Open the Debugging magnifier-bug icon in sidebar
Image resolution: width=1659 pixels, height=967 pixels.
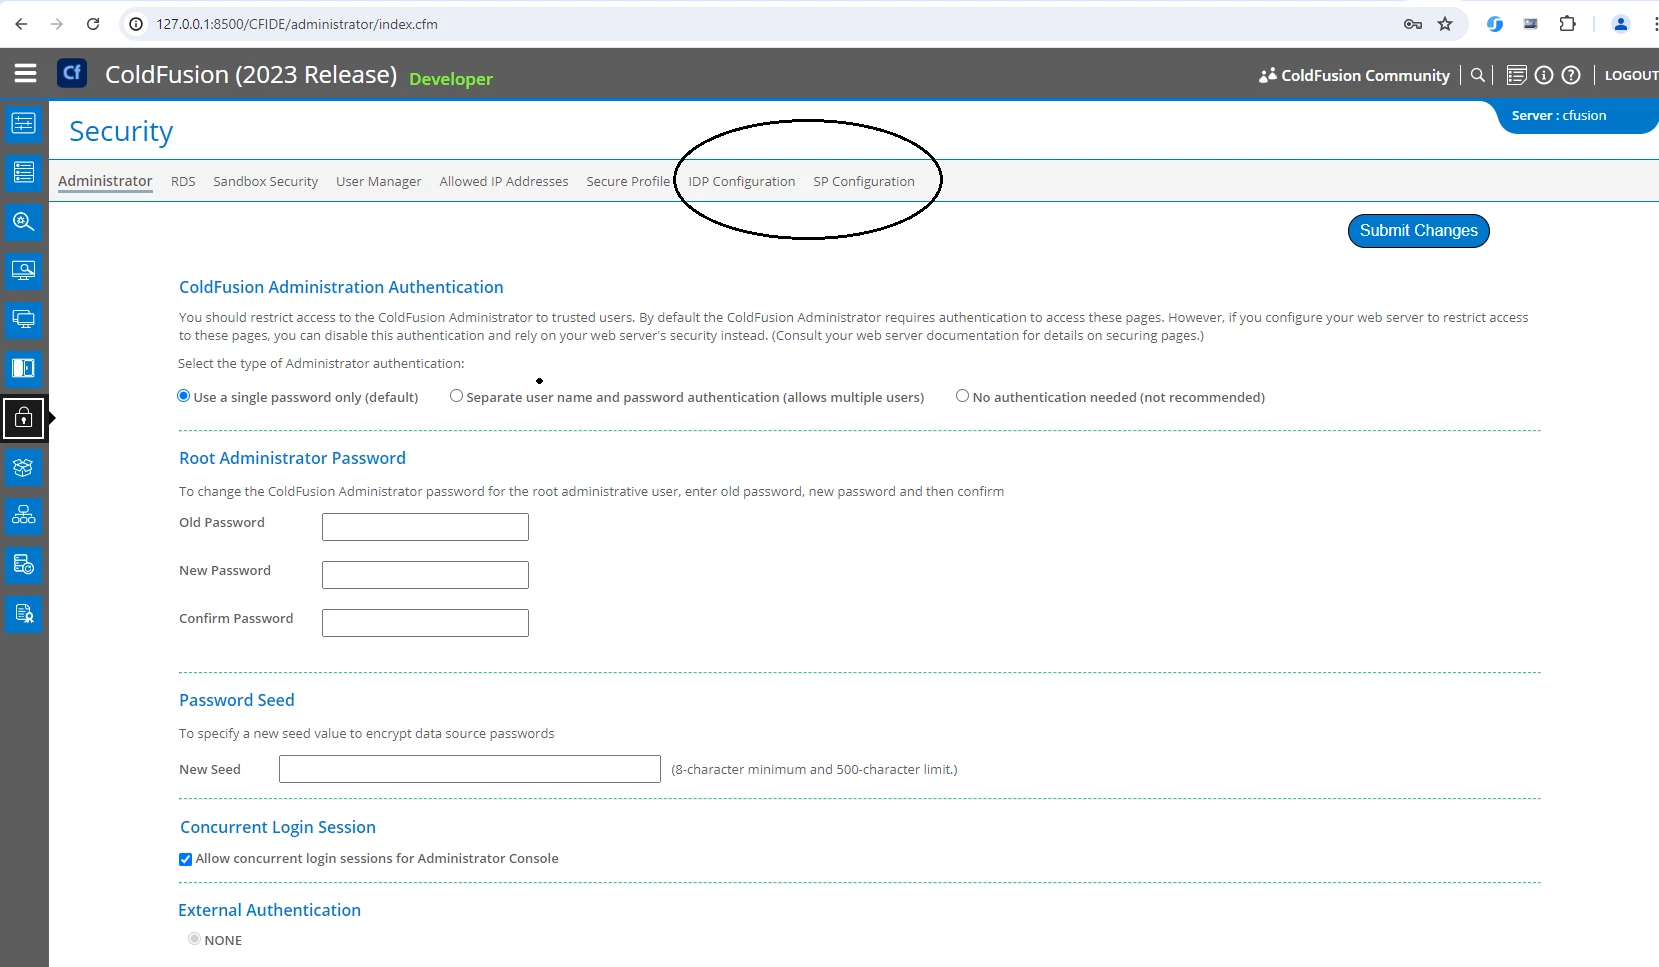click(x=23, y=222)
